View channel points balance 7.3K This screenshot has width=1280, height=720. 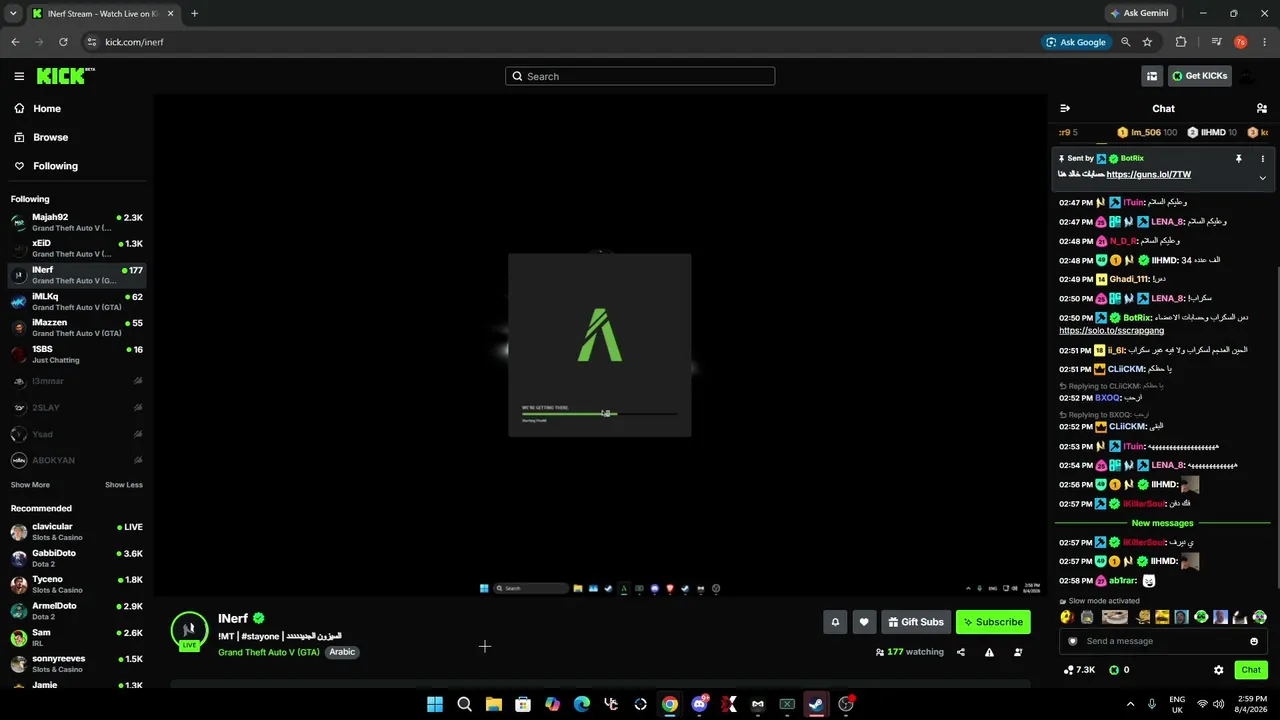pos(1079,670)
